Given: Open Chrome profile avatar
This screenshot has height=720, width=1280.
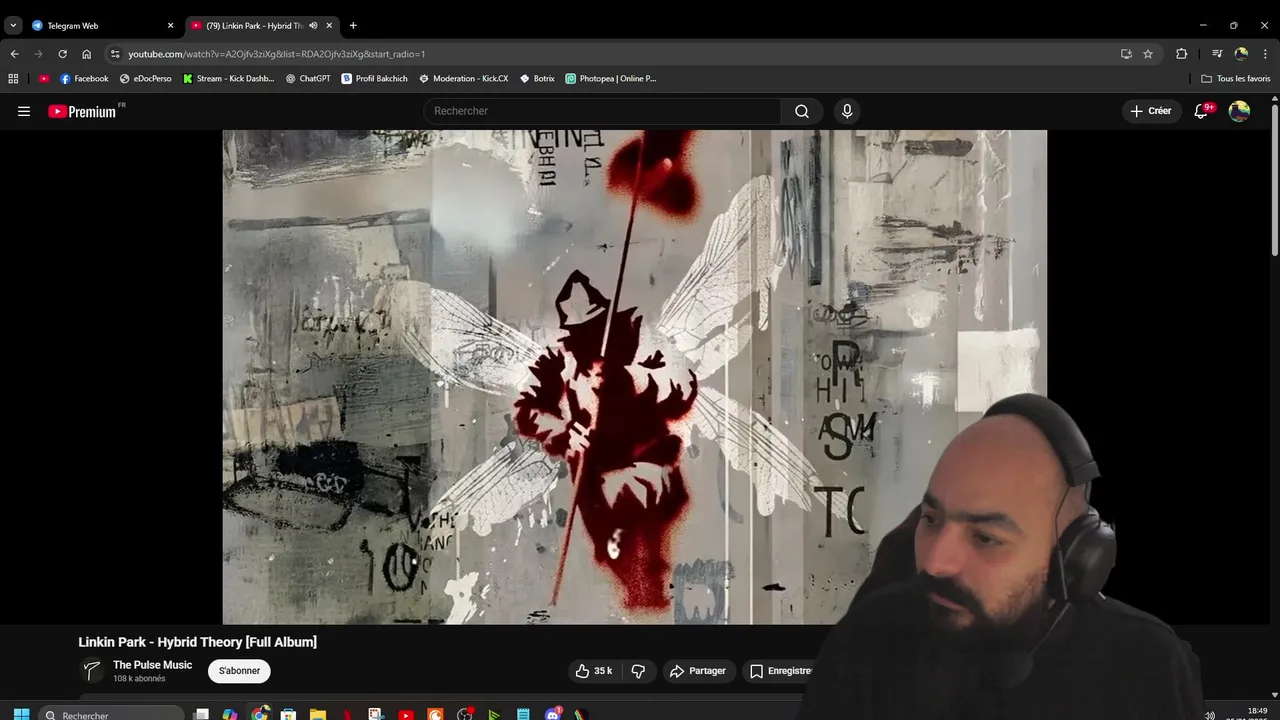Looking at the screenshot, I should (1241, 54).
